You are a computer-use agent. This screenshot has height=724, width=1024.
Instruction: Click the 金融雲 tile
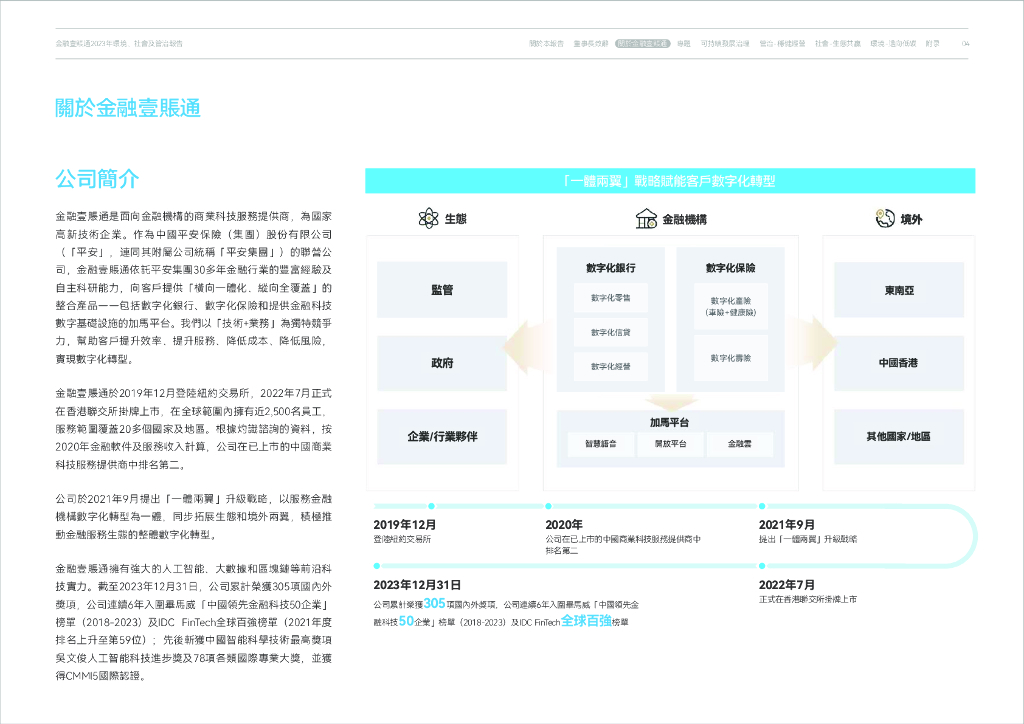(x=740, y=444)
